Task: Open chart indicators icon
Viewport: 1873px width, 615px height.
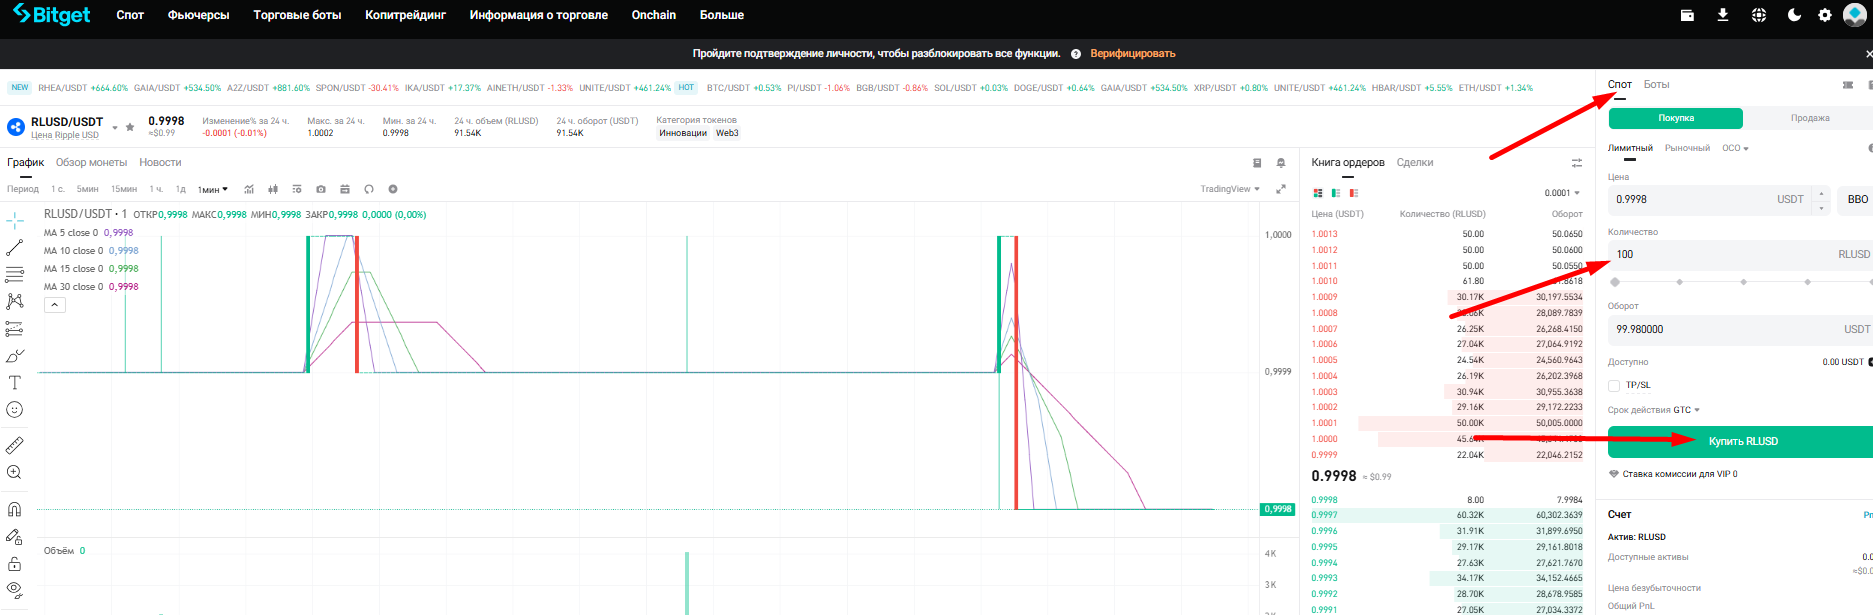Action: click(249, 189)
